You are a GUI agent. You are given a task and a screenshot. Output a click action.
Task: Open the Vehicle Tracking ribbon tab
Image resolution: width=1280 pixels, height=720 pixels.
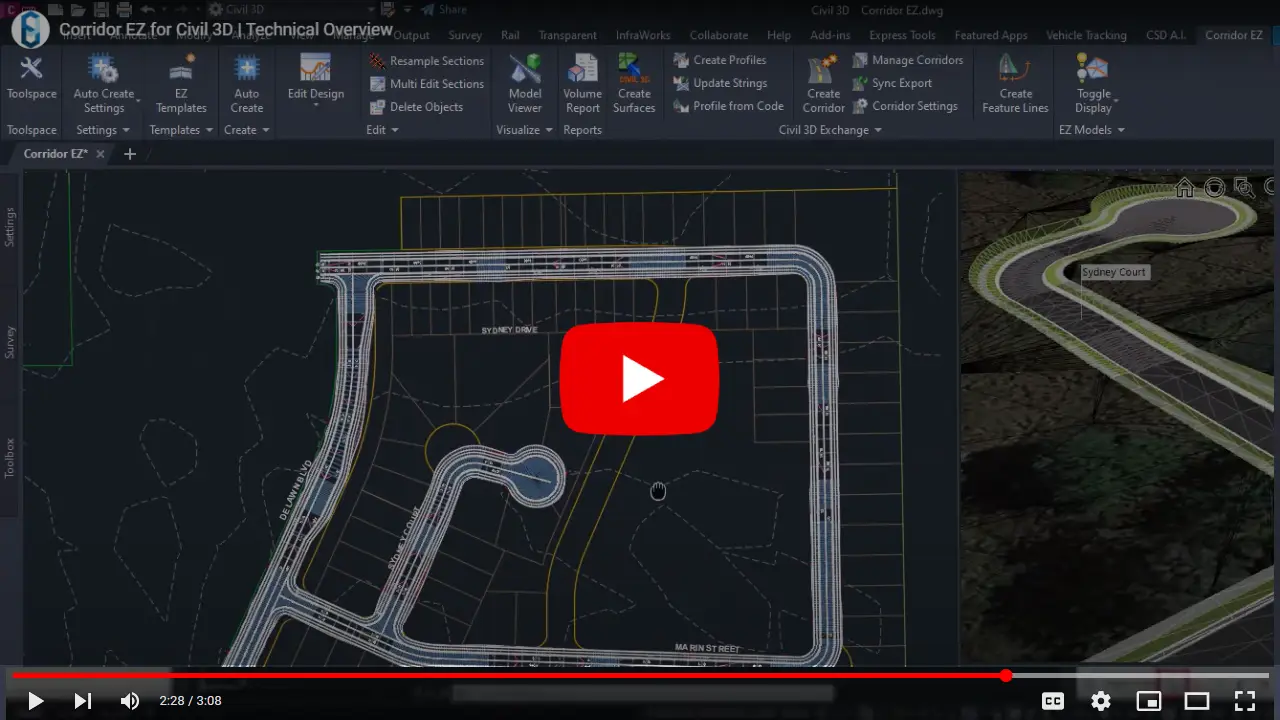click(1086, 35)
